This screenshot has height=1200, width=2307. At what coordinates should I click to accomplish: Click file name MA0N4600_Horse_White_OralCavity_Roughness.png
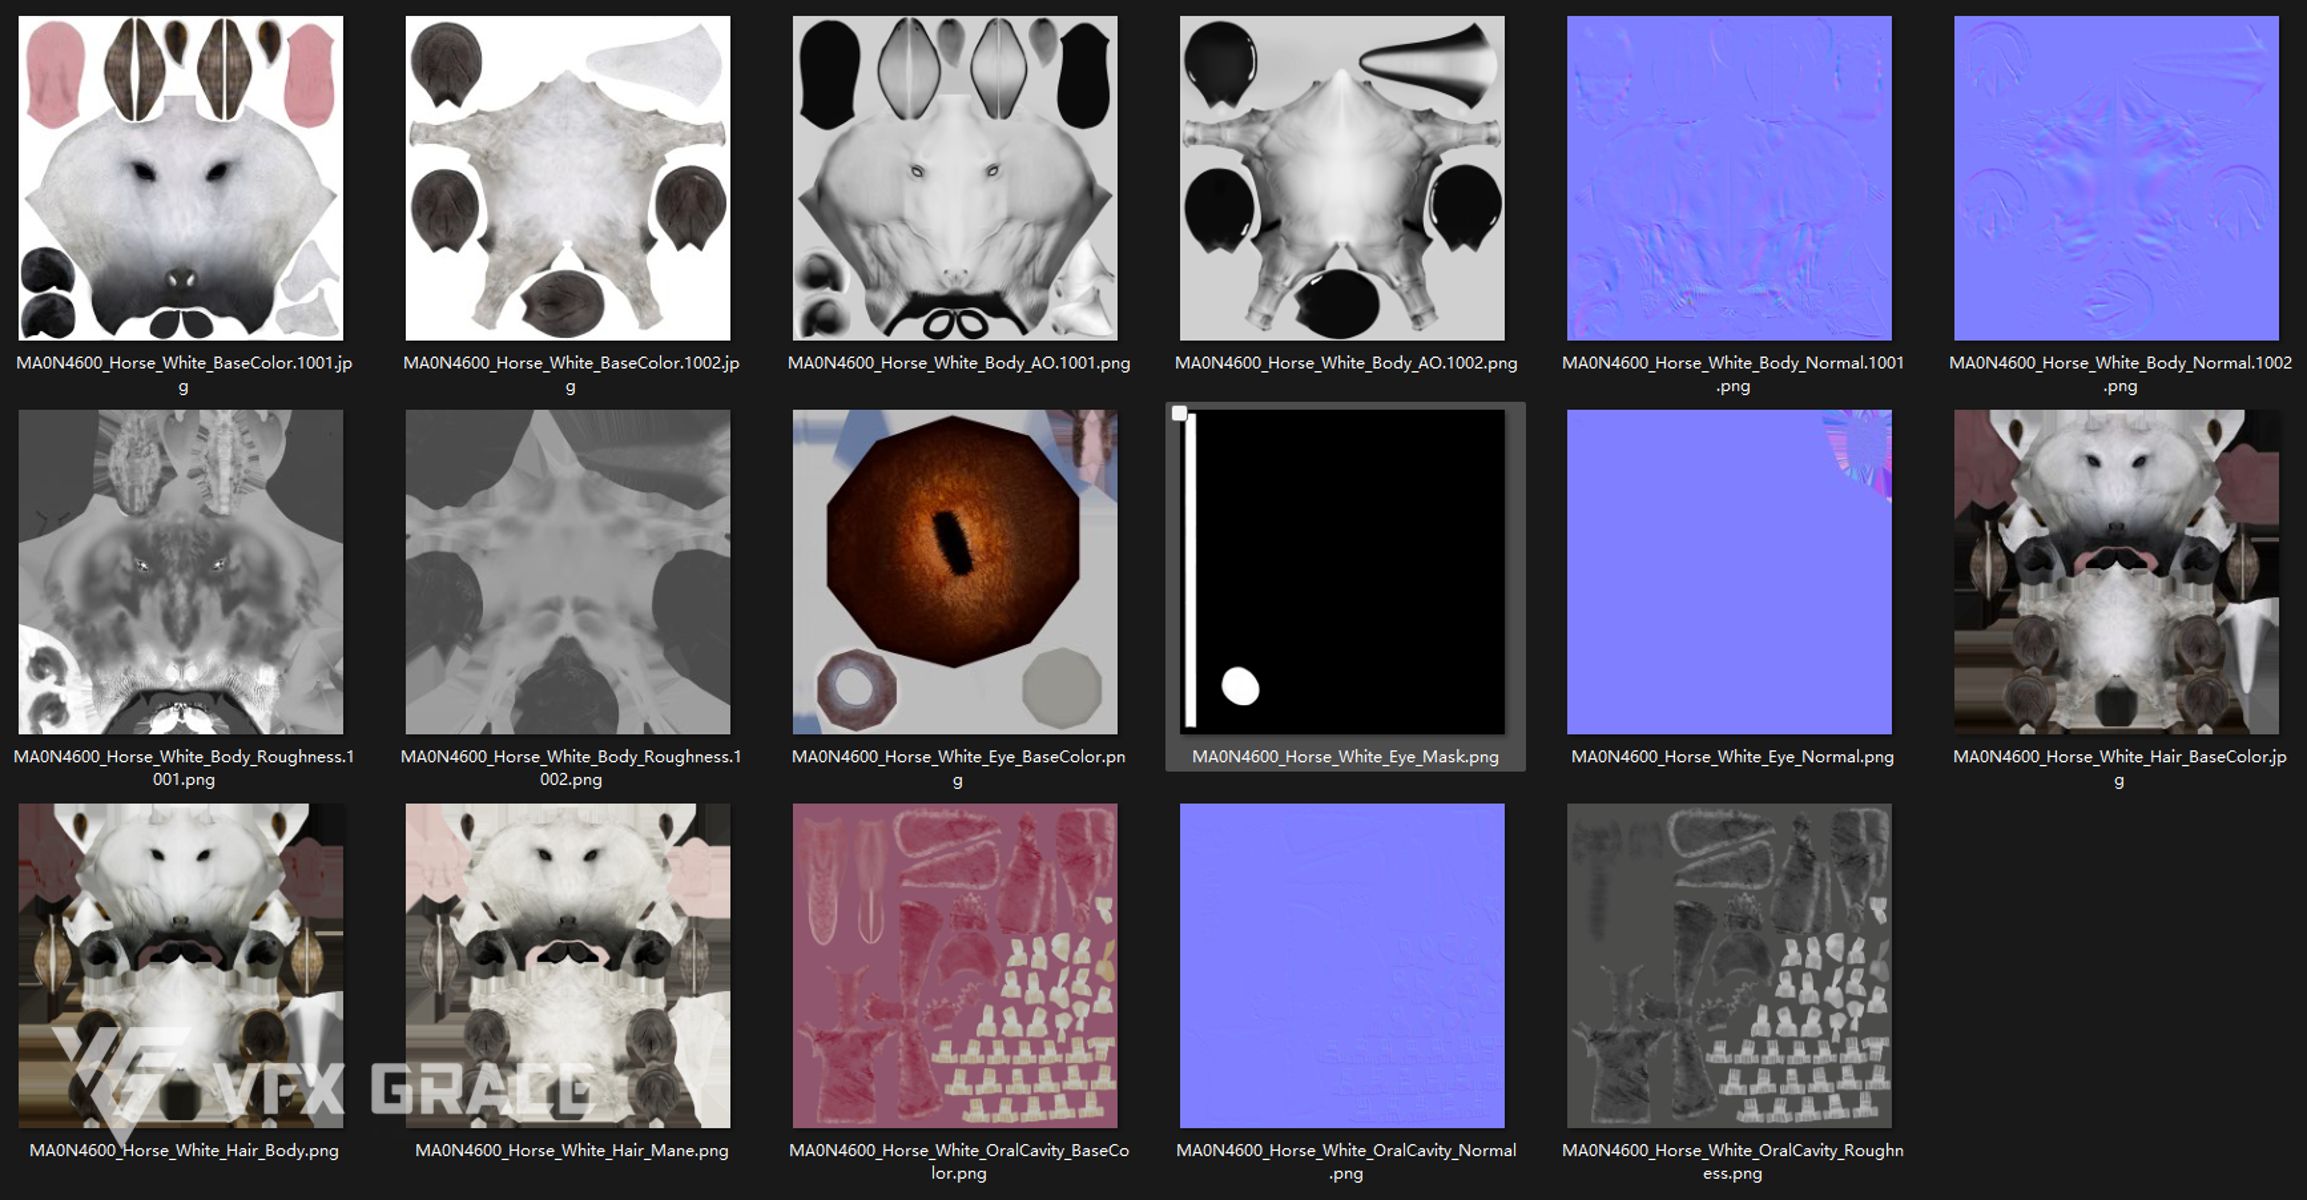pos(1733,1162)
